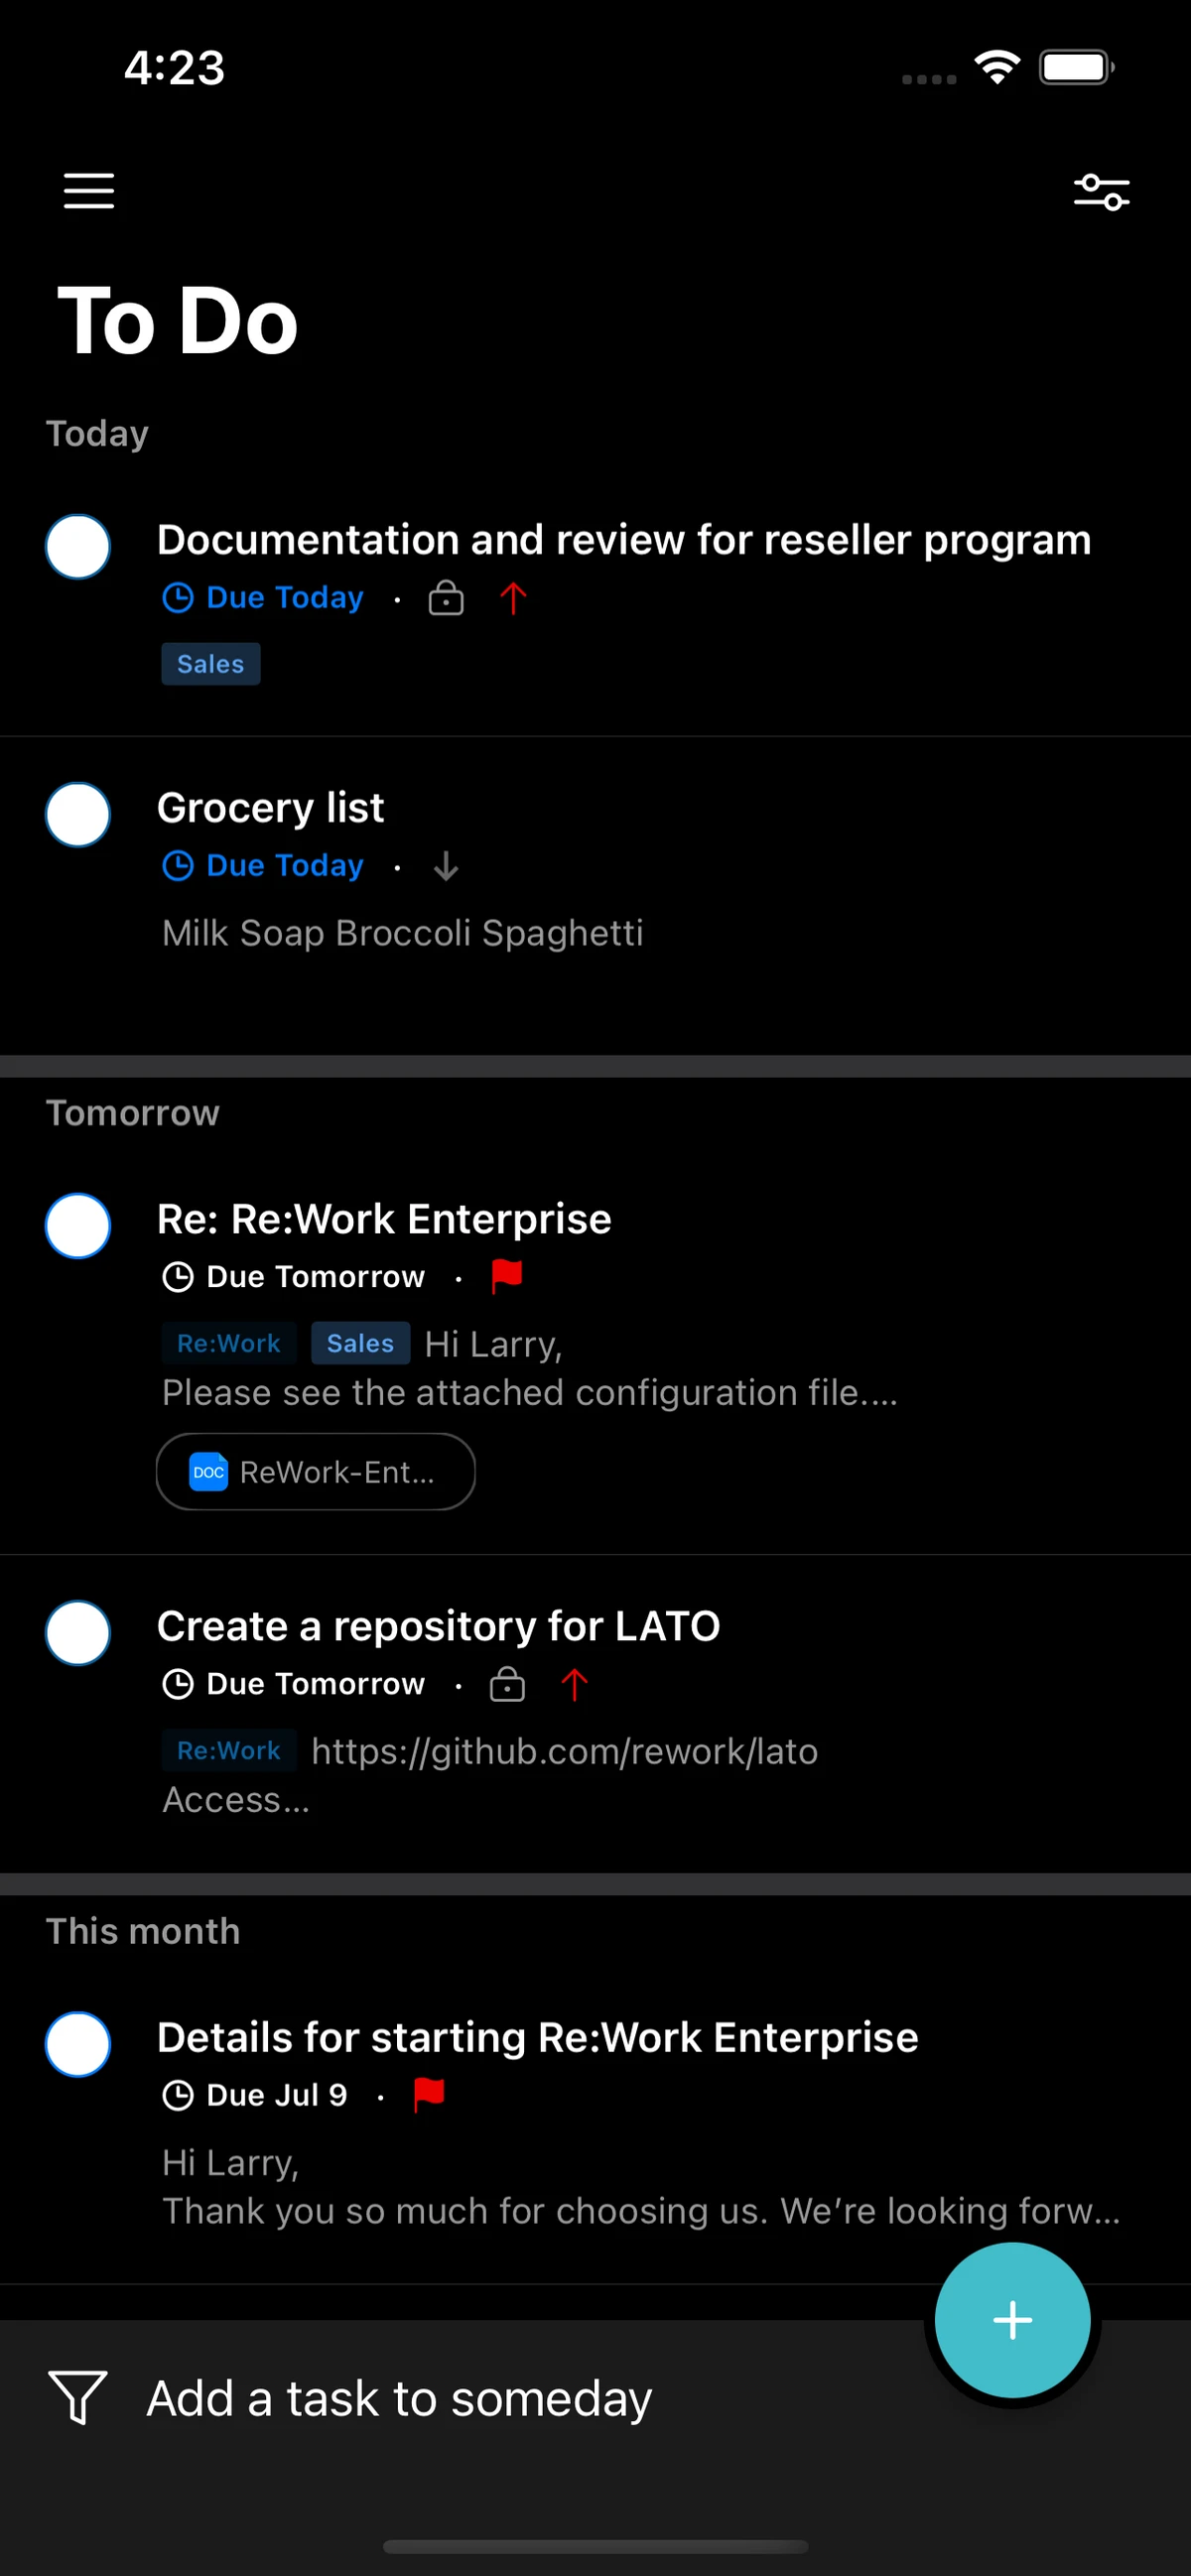Open the Details for starting Re:Work Enterprise task

pos(537,2037)
